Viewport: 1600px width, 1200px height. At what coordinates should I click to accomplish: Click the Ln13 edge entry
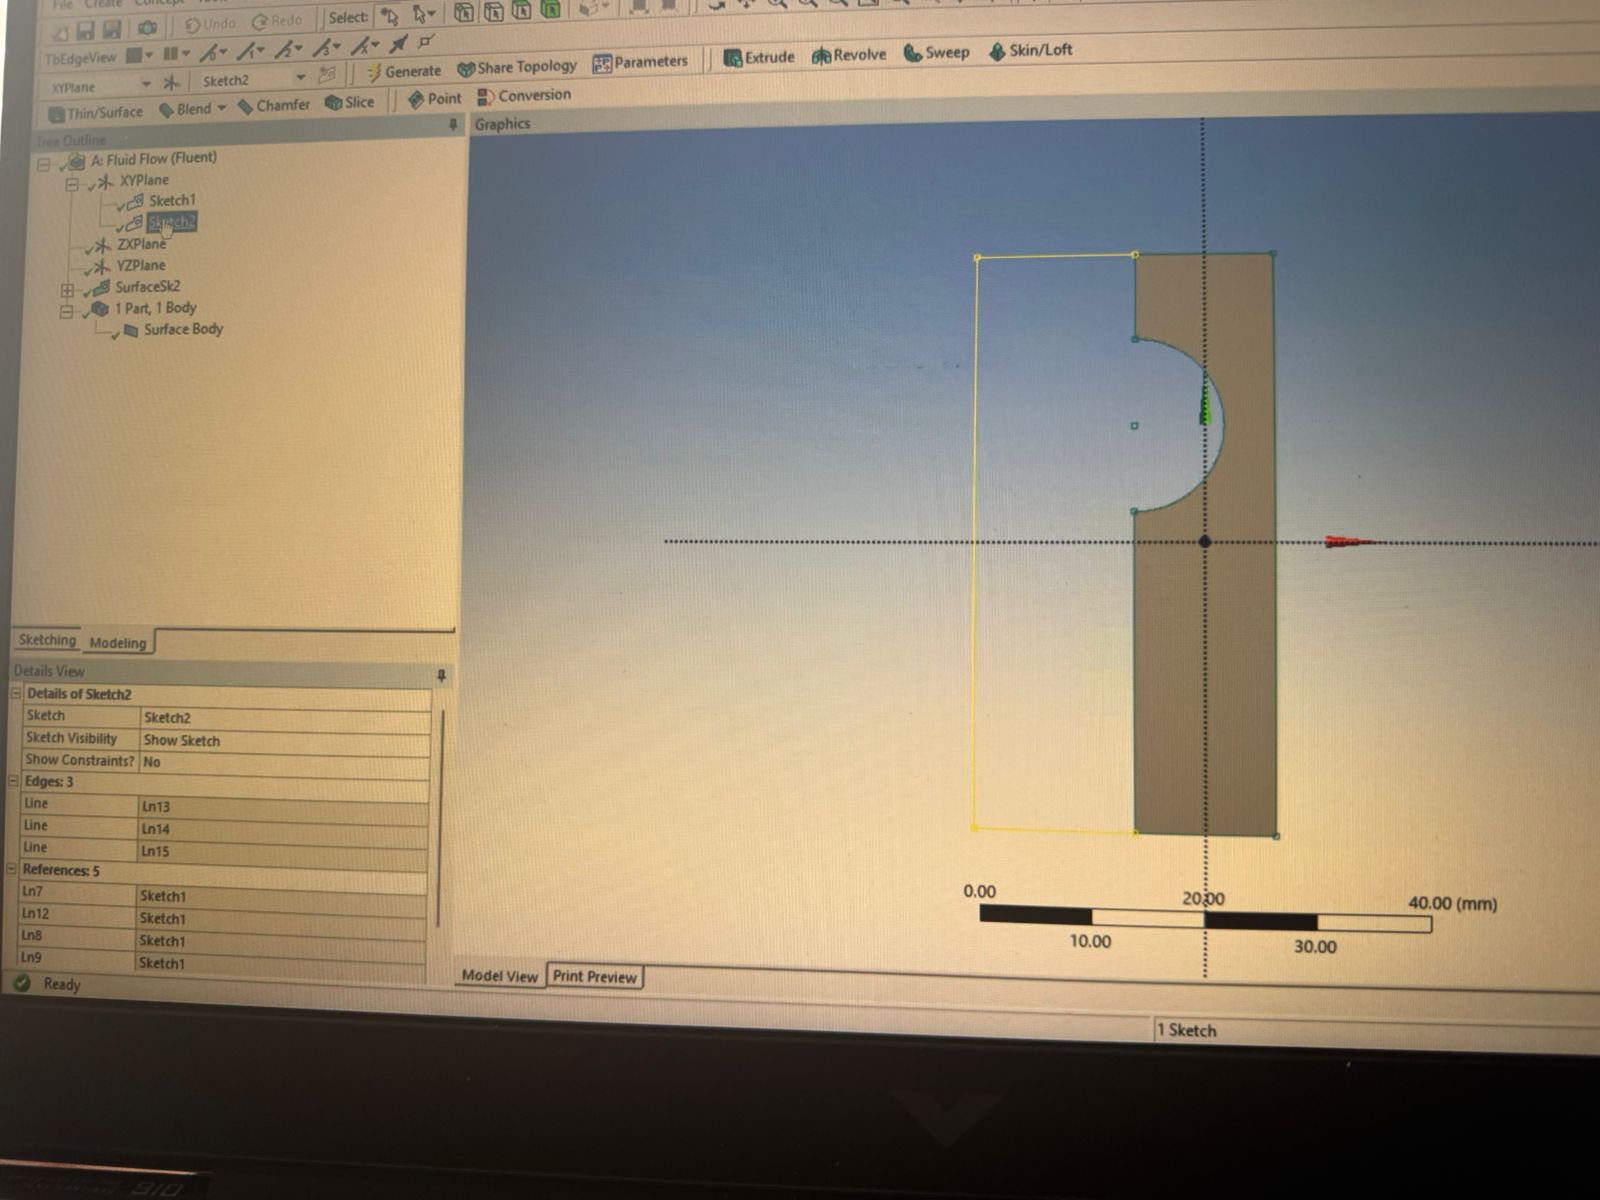coord(283,807)
